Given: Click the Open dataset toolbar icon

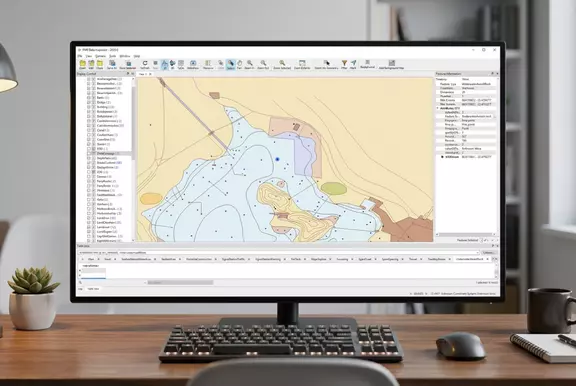Looking at the screenshot, I should click(x=83, y=65).
